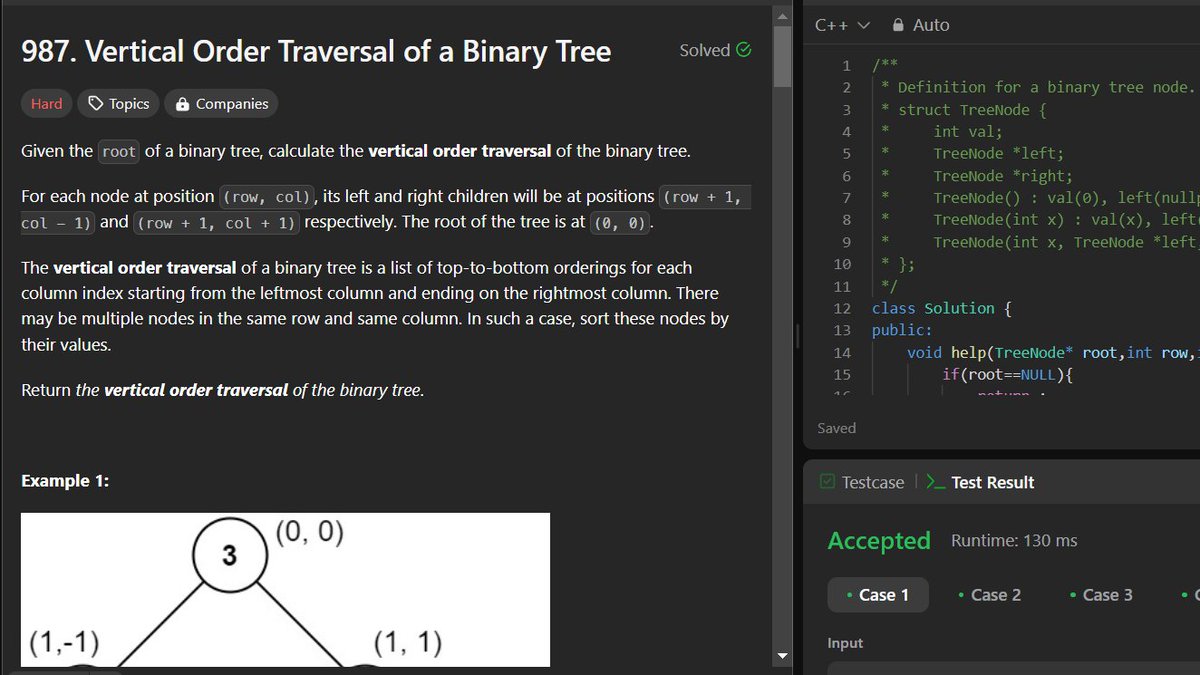Click the Input label
1200x675 pixels.
click(845, 643)
